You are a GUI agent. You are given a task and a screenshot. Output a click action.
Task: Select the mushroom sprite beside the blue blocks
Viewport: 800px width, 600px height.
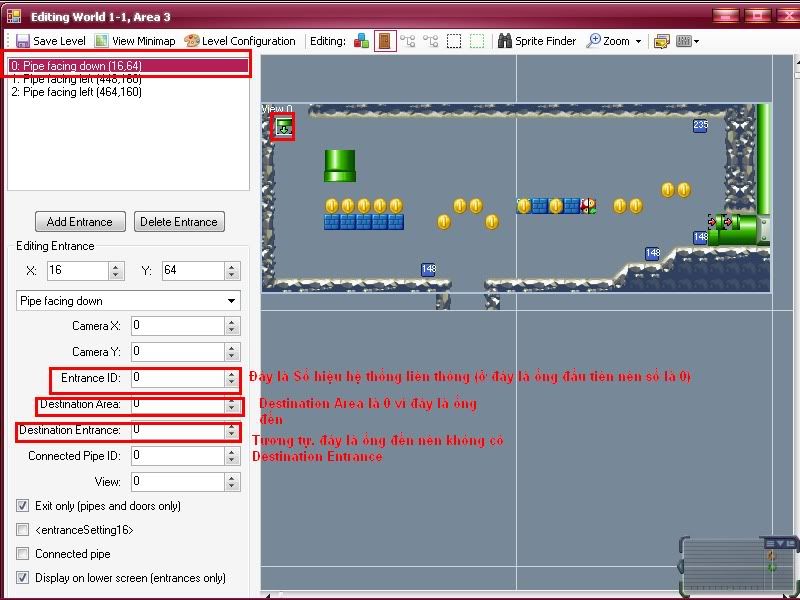[x=588, y=206]
